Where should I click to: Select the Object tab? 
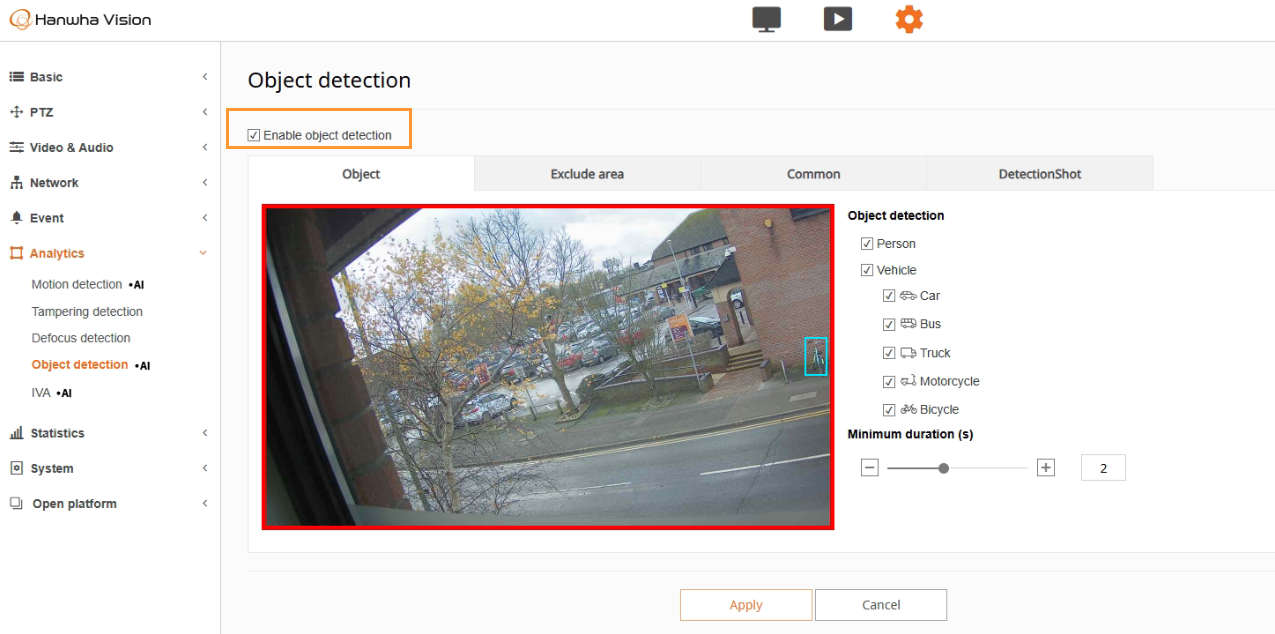[361, 173]
